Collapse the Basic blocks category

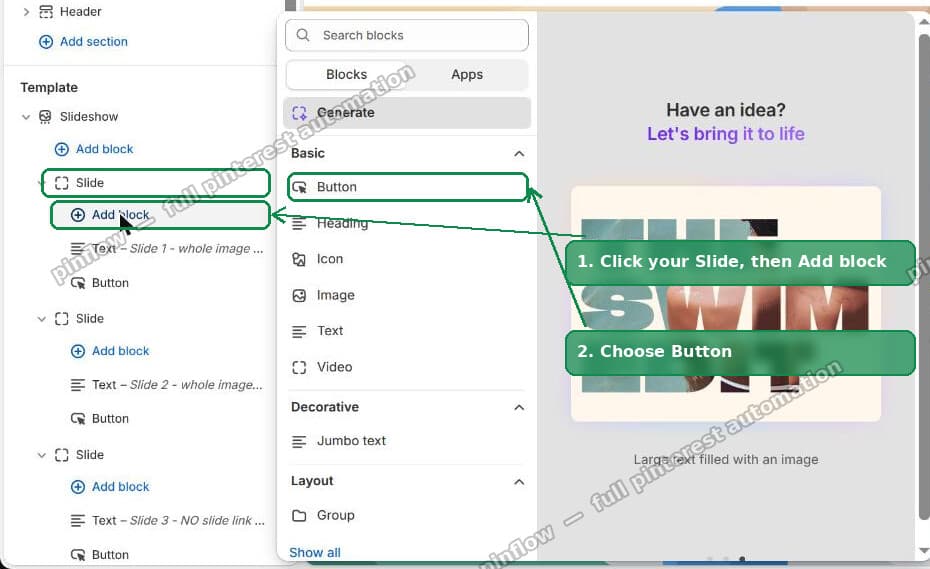pos(519,154)
